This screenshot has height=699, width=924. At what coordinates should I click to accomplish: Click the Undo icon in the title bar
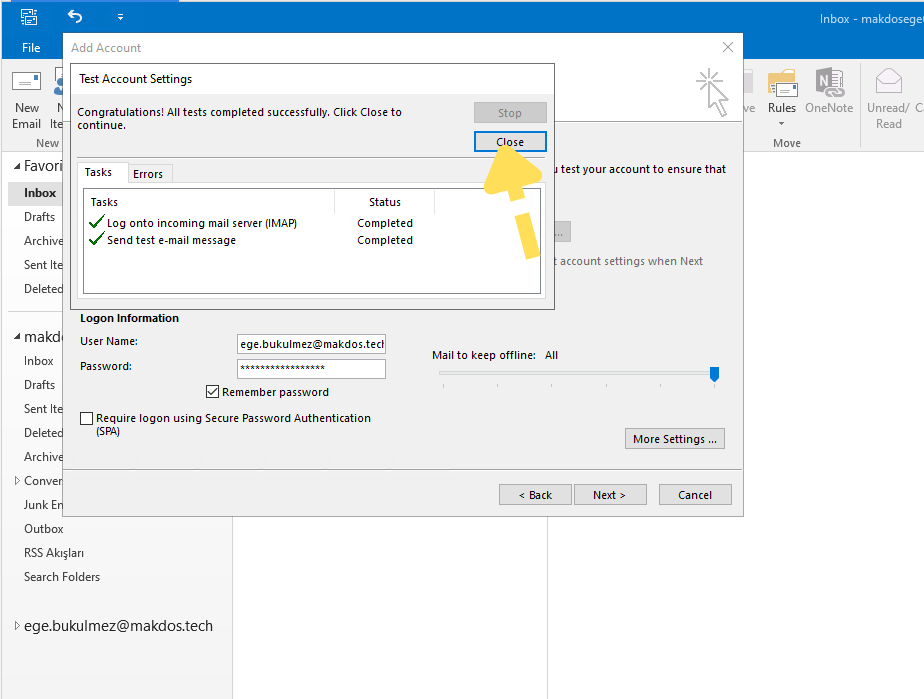pos(75,17)
